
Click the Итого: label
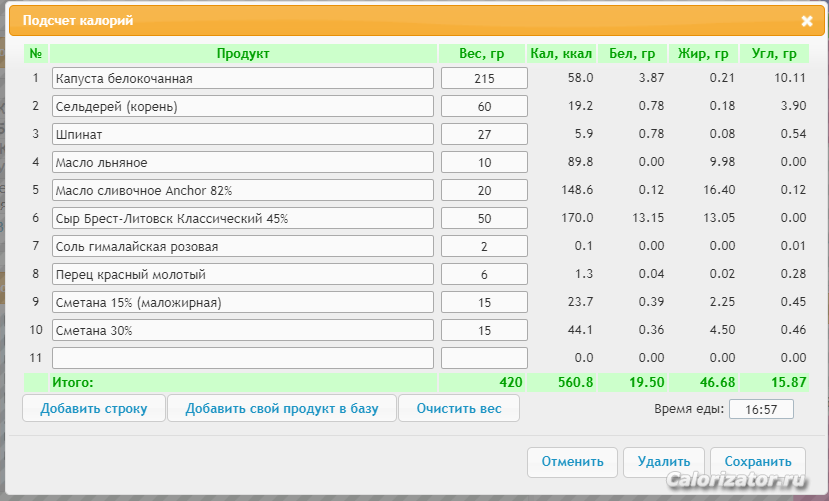pos(72,382)
